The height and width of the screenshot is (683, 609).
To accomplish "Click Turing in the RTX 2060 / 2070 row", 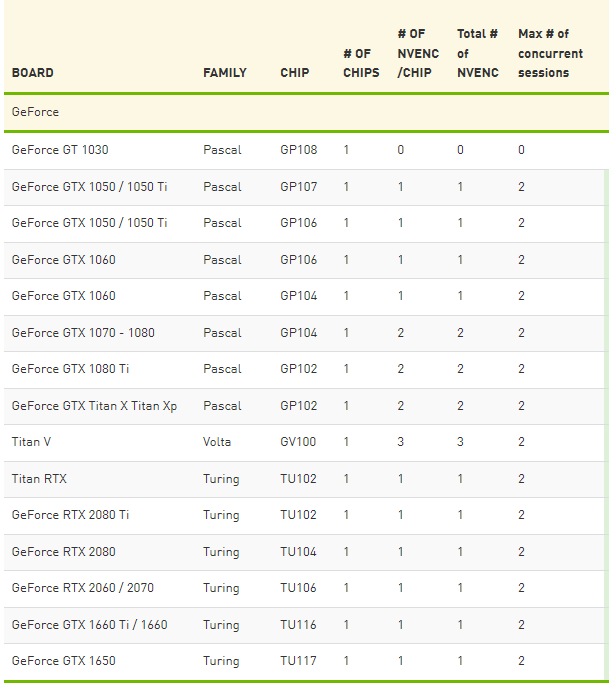I will (x=221, y=588).
